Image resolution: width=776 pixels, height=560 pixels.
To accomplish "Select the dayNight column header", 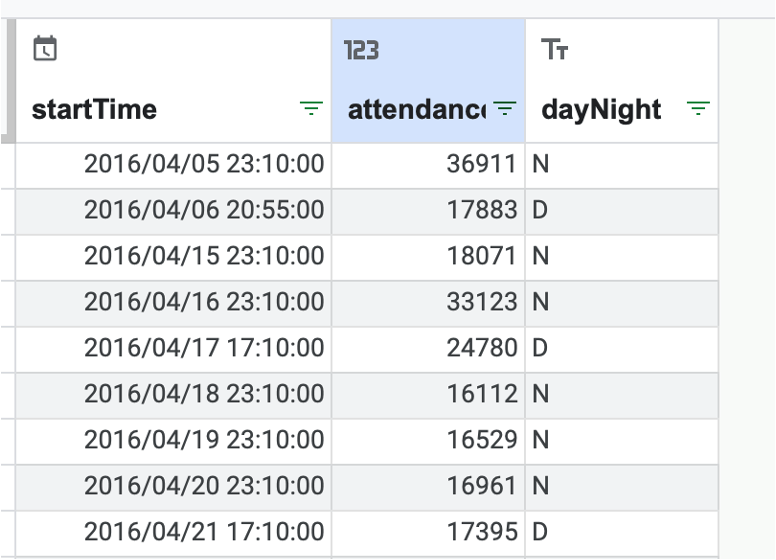I will (622, 81).
